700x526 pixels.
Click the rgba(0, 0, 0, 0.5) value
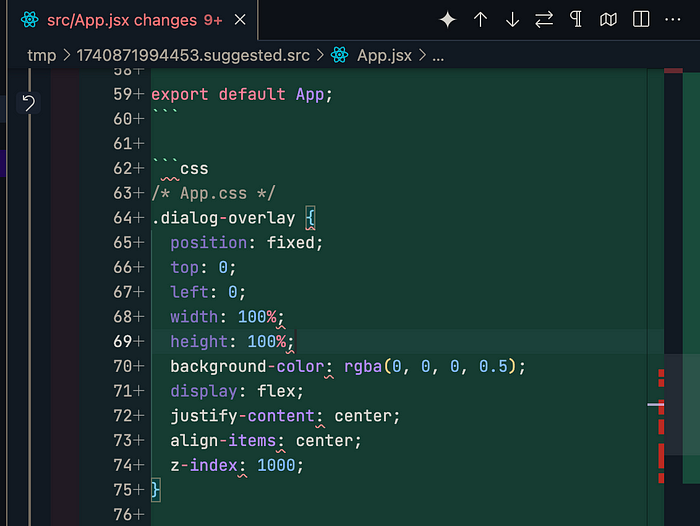[431, 367]
